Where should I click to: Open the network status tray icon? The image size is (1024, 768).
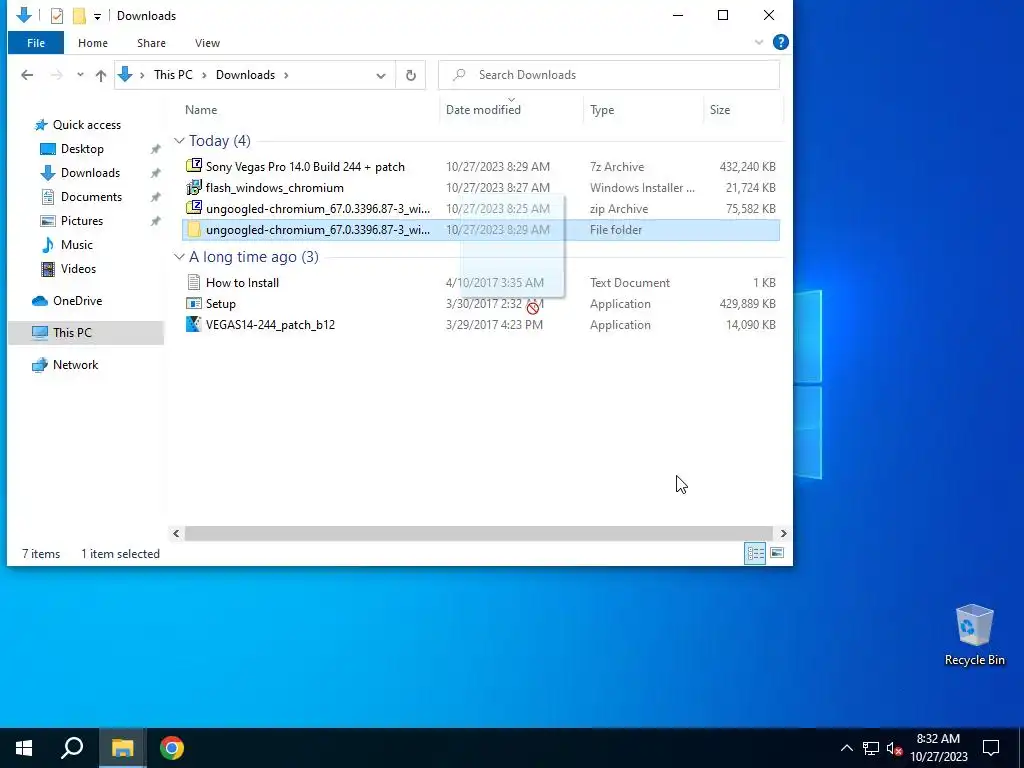[x=871, y=748]
